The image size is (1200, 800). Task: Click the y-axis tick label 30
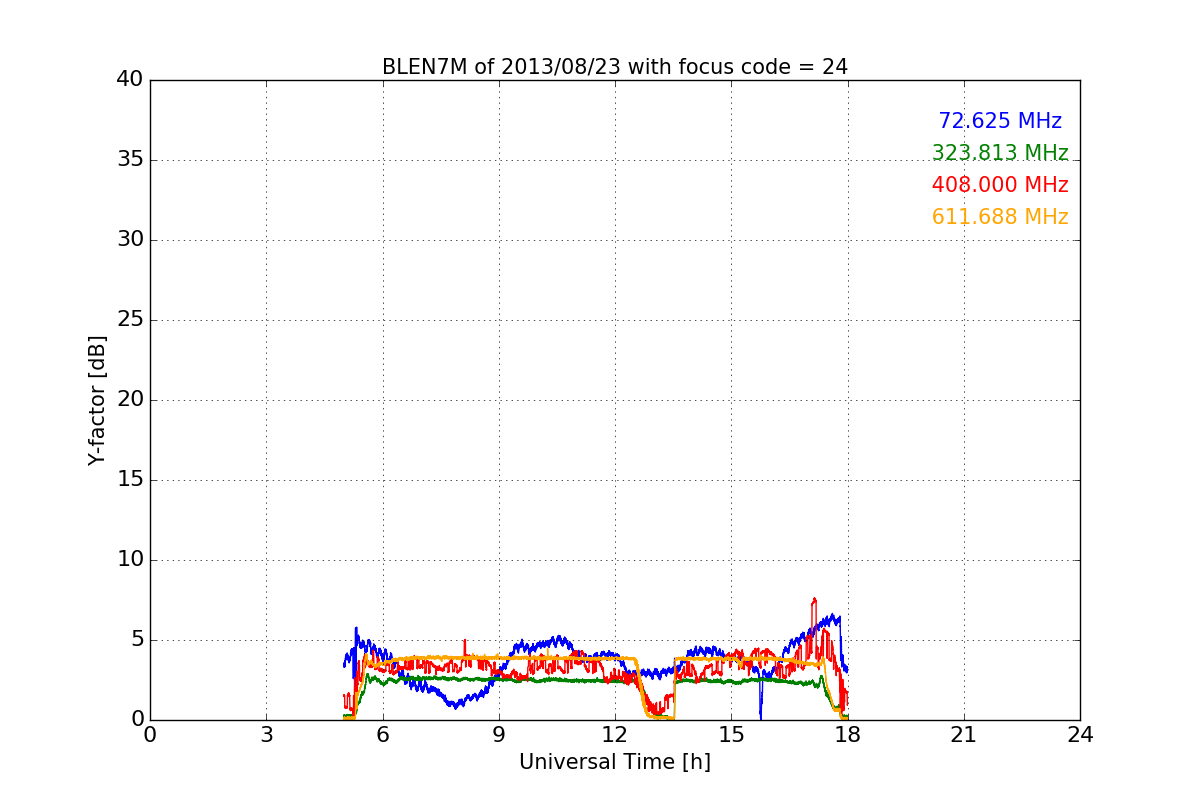130,240
